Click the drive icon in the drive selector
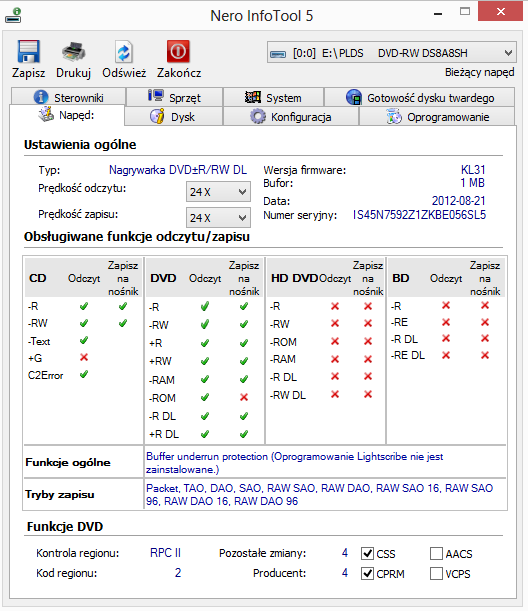Image resolution: width=528 pixels, height=611 pixels. [x=278, y=53]
